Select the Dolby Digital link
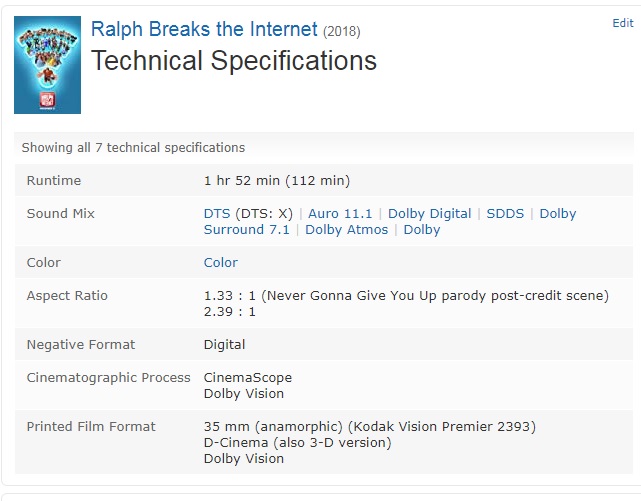The image size is (641, 501). click(430, 214)
